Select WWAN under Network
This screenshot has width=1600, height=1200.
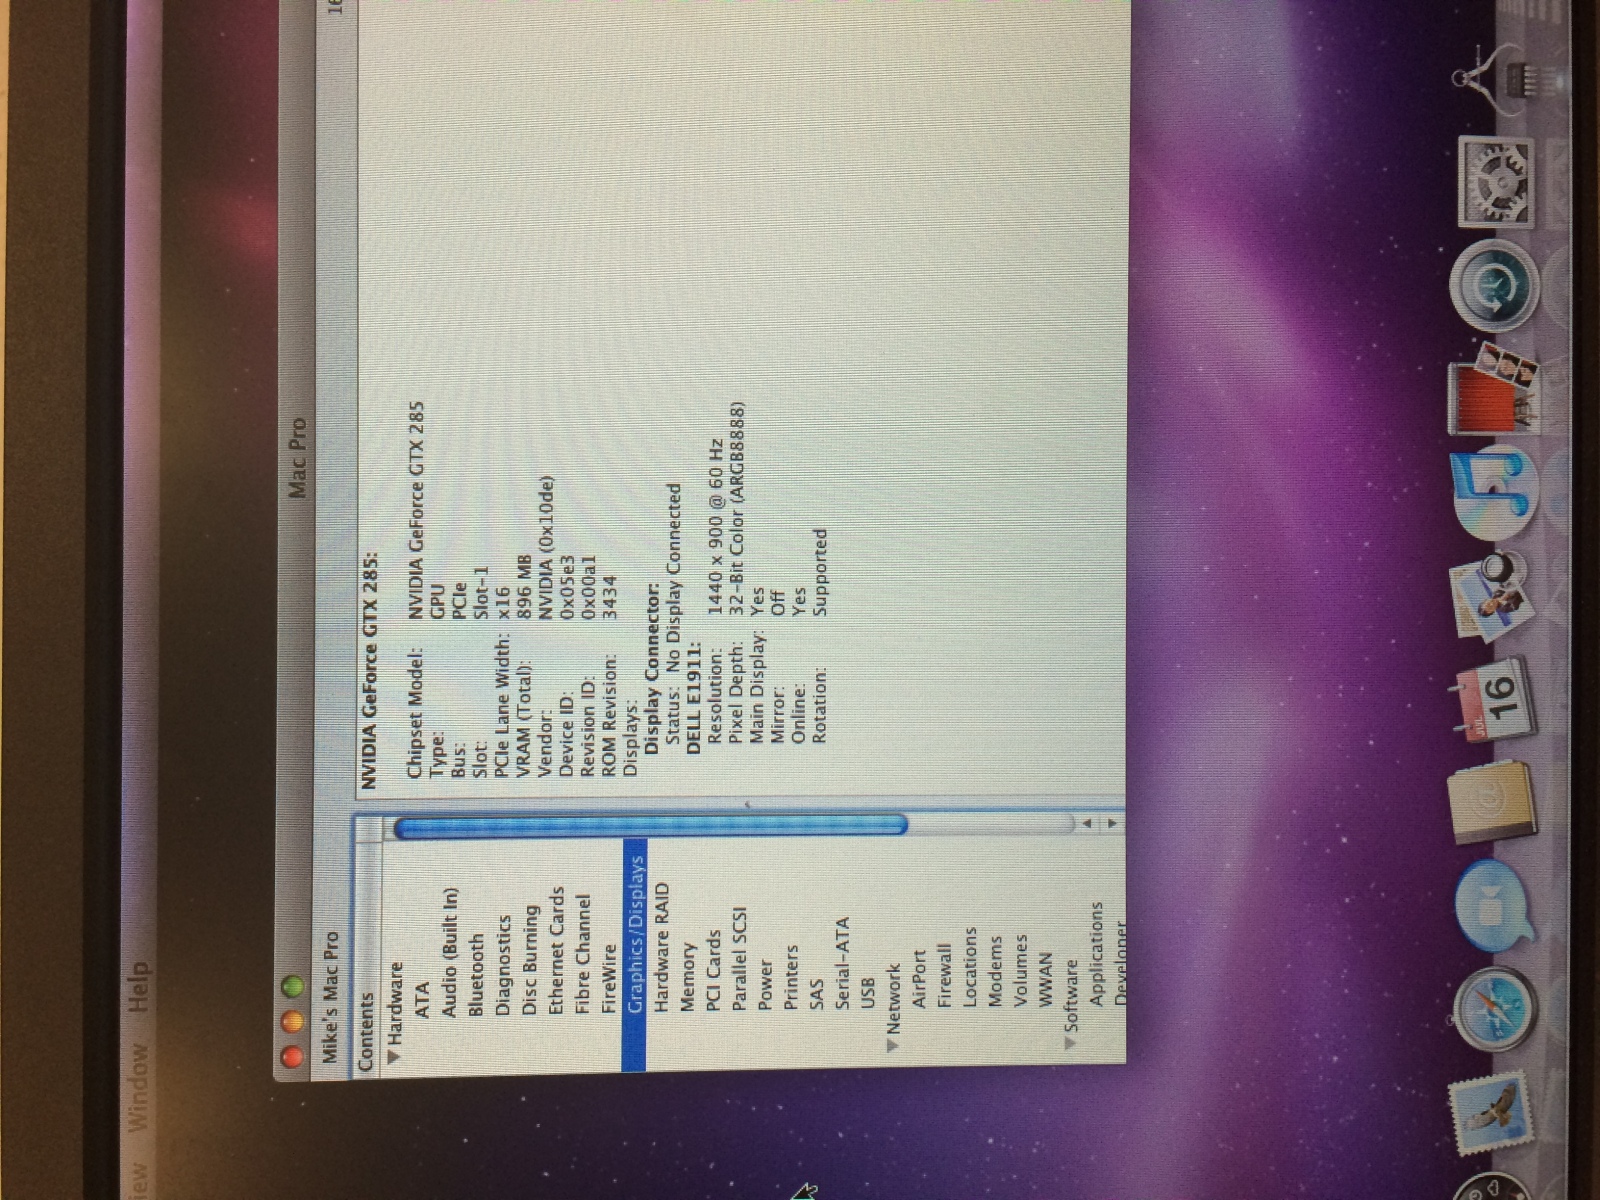click(1046, 978)
